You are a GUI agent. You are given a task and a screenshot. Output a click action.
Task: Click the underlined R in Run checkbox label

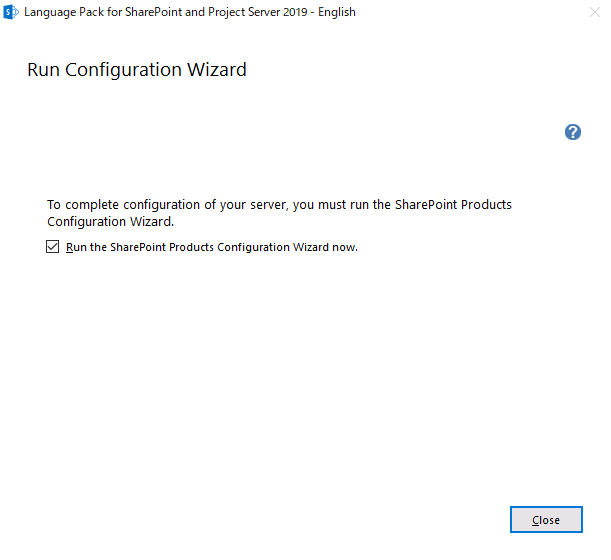tap(69, 247)
